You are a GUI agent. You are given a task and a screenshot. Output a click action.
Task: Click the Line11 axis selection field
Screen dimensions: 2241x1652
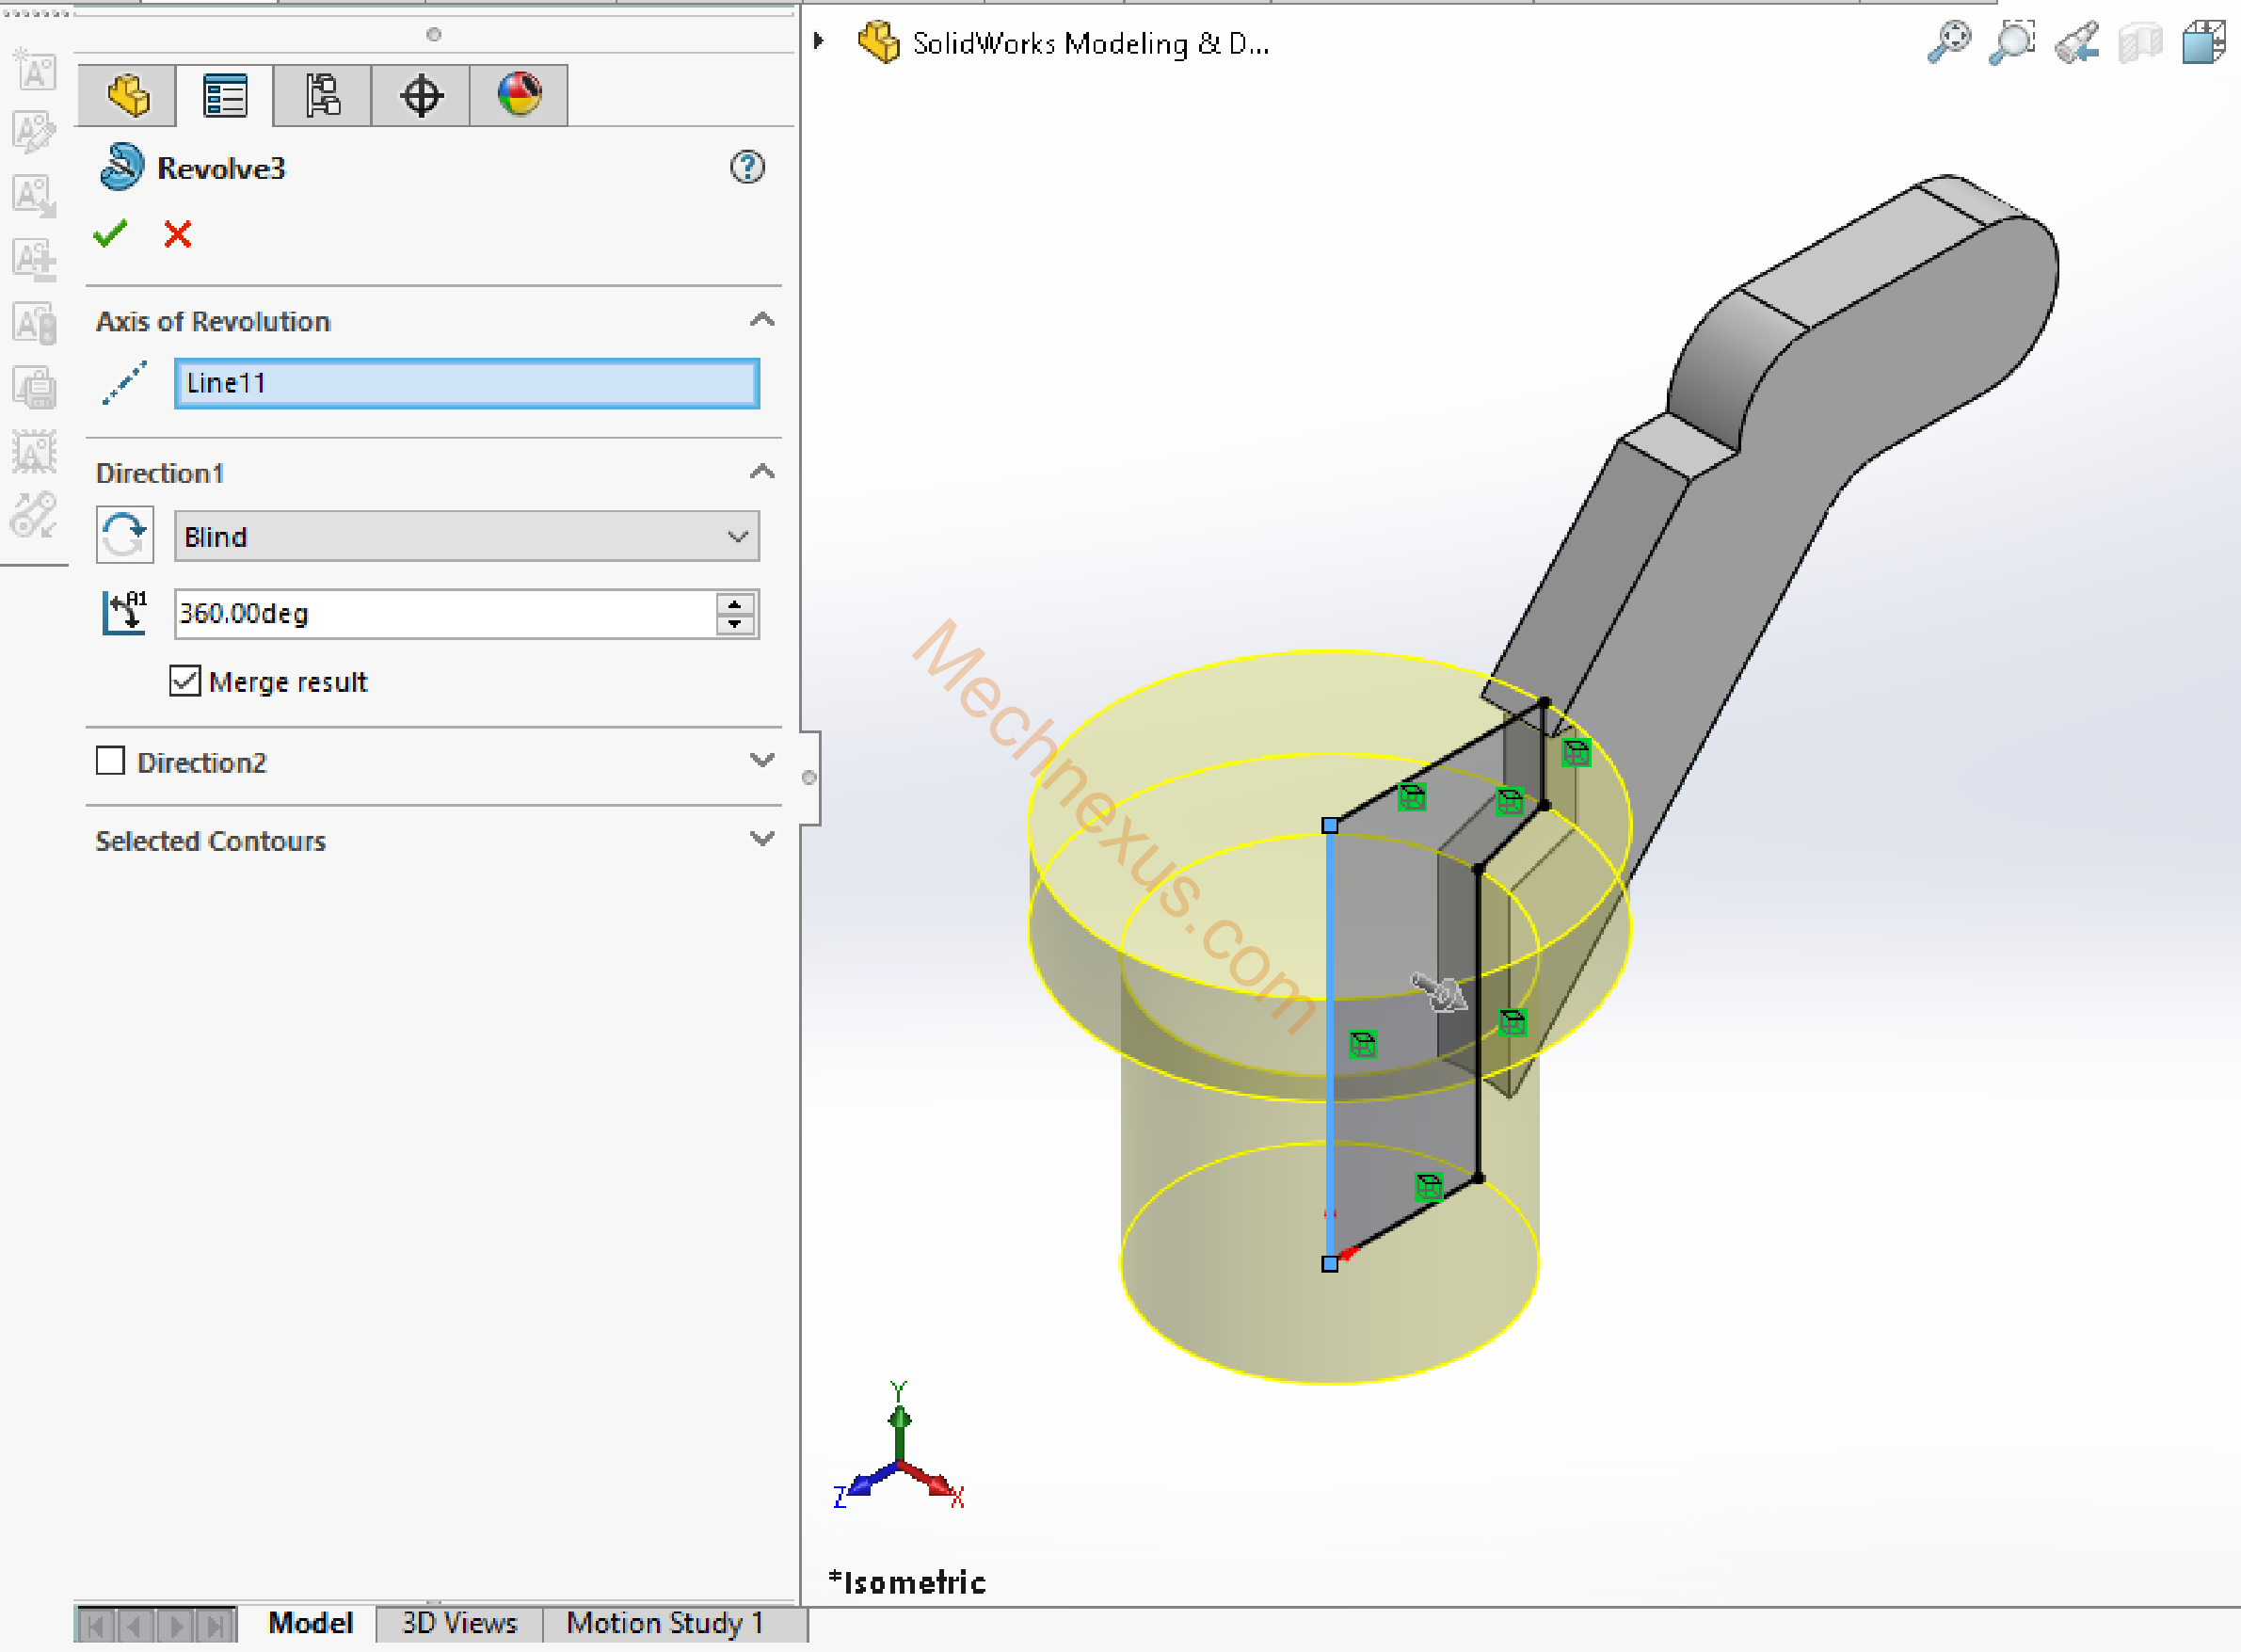point(466,383)
